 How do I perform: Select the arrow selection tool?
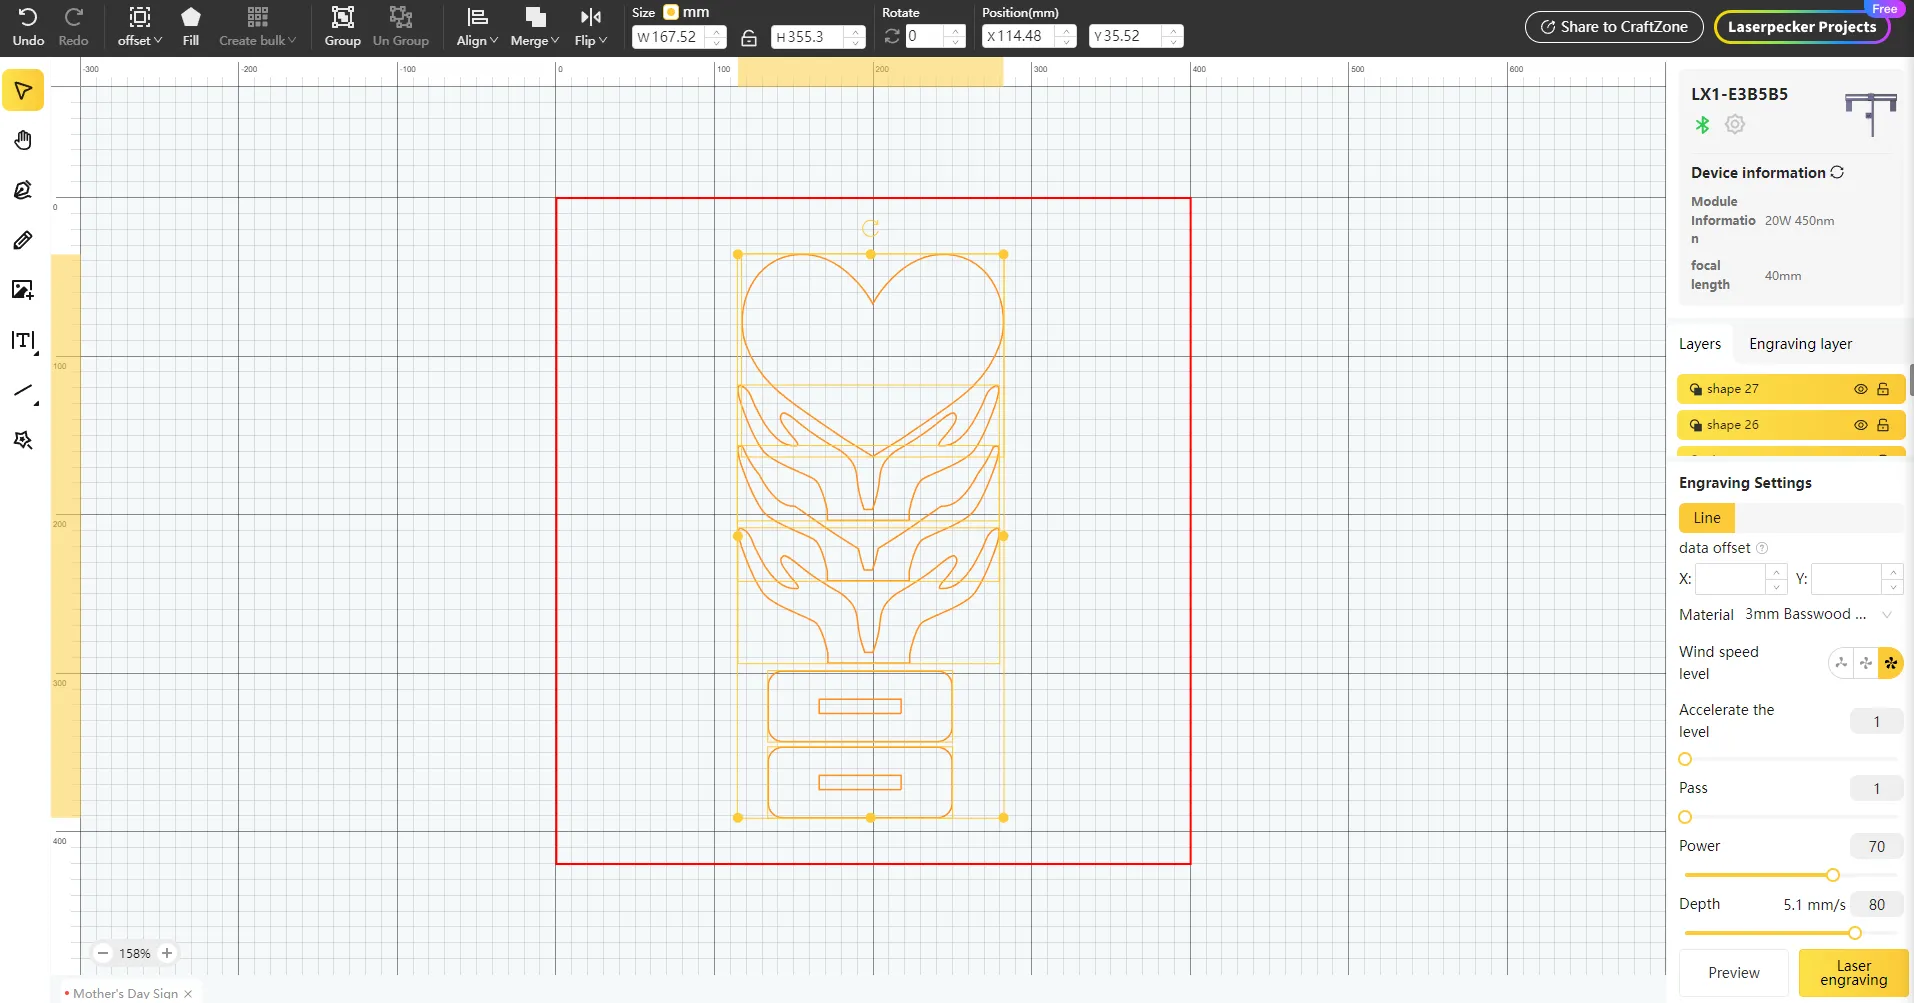(x=23, y=91)
